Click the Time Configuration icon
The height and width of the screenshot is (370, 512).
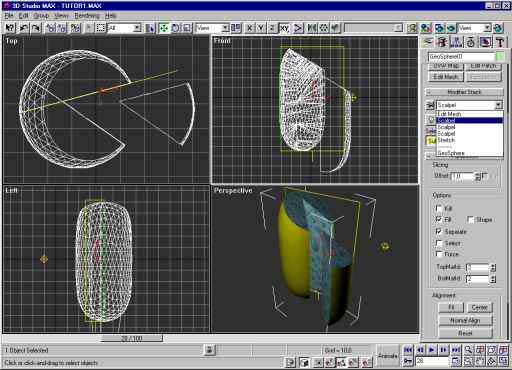455,361
